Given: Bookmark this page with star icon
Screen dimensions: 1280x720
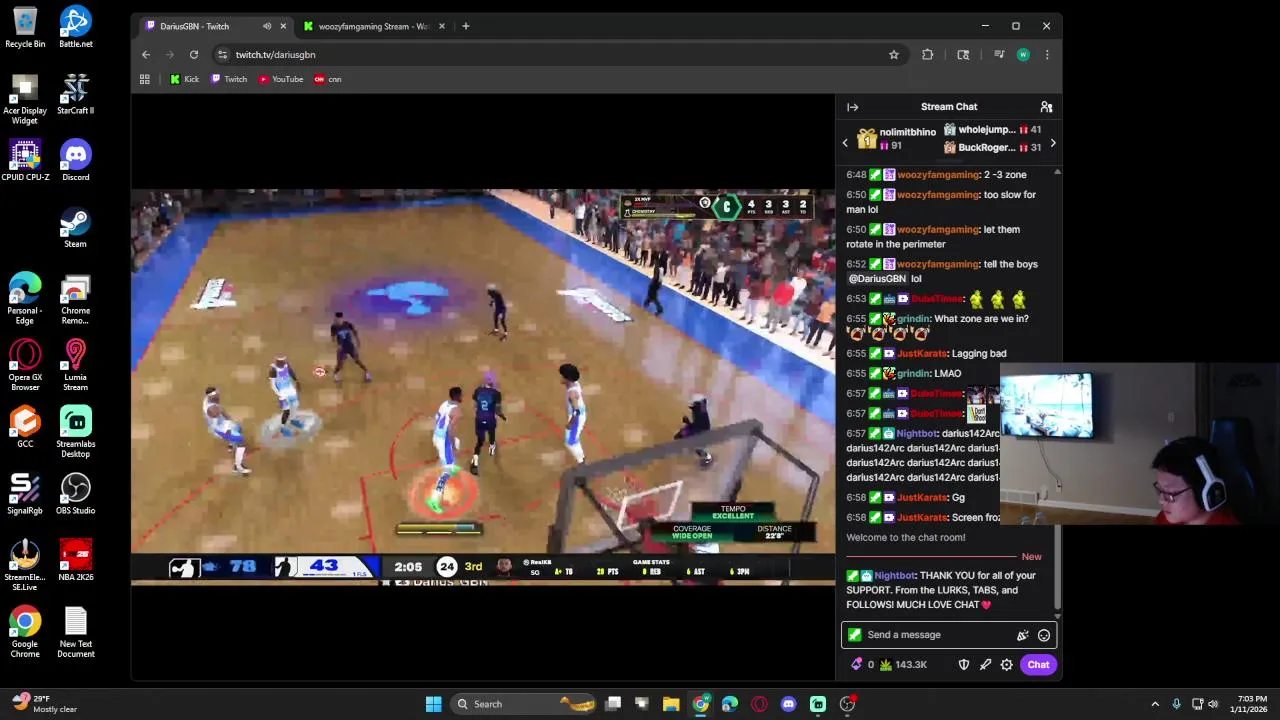Looking at the screenshot, I should (x=894, y=55).
